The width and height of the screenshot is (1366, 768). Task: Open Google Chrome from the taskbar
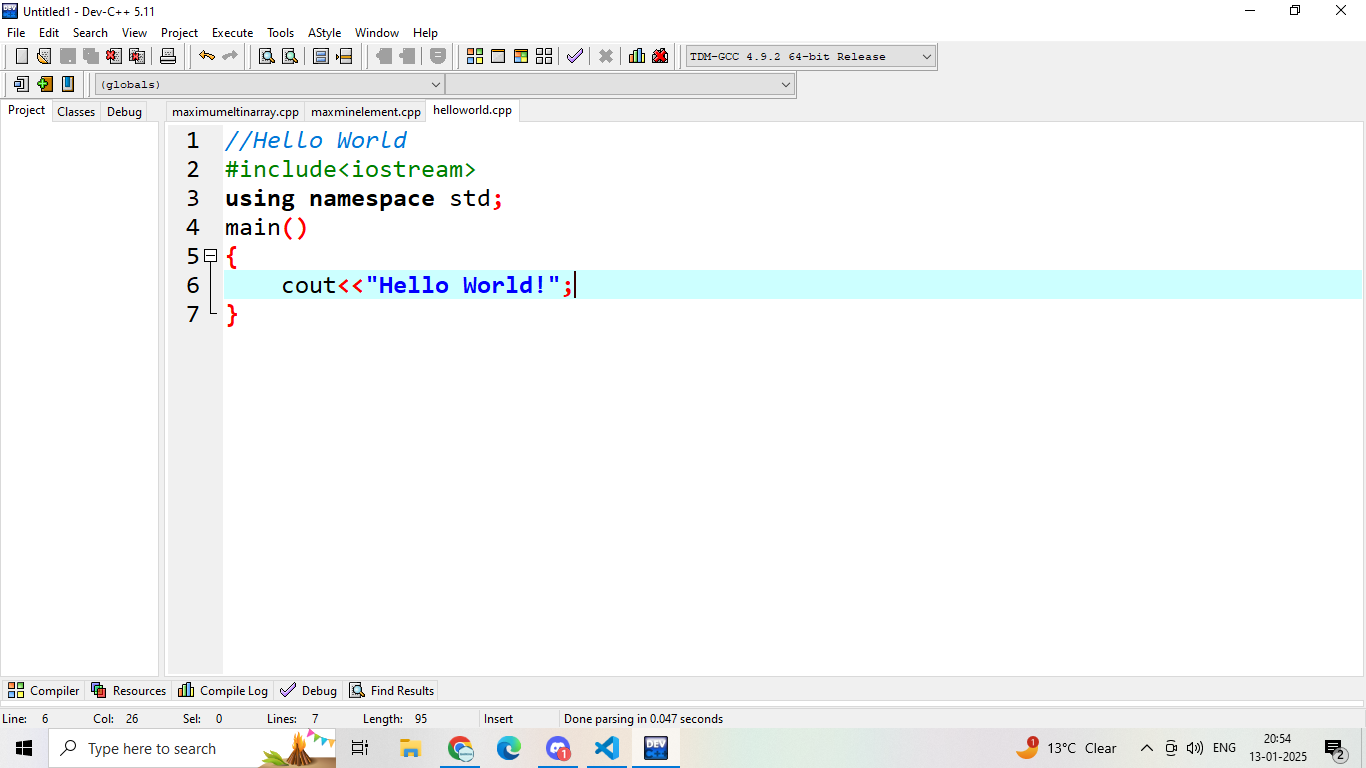(460, 748)
